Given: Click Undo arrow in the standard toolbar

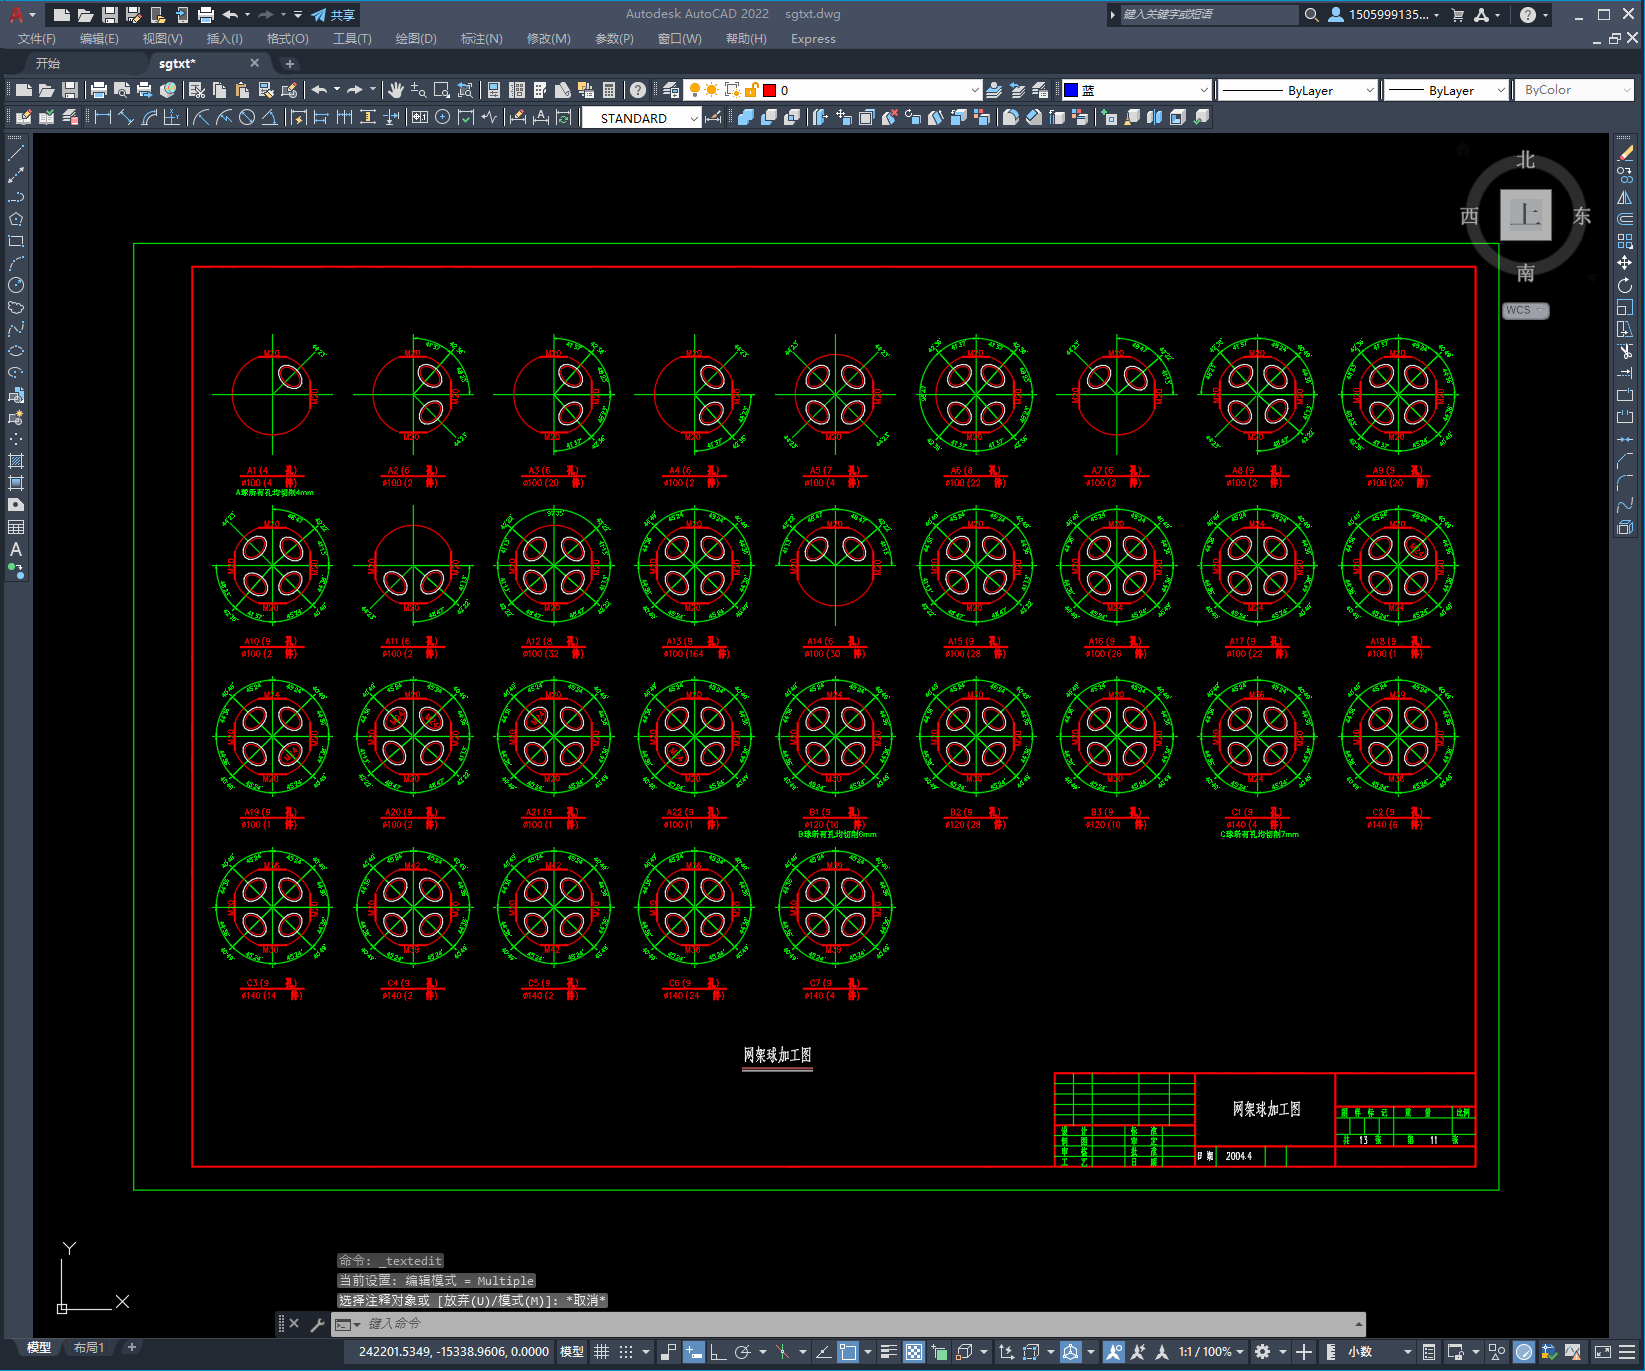Looking at the screenshot, I should 319,90.
